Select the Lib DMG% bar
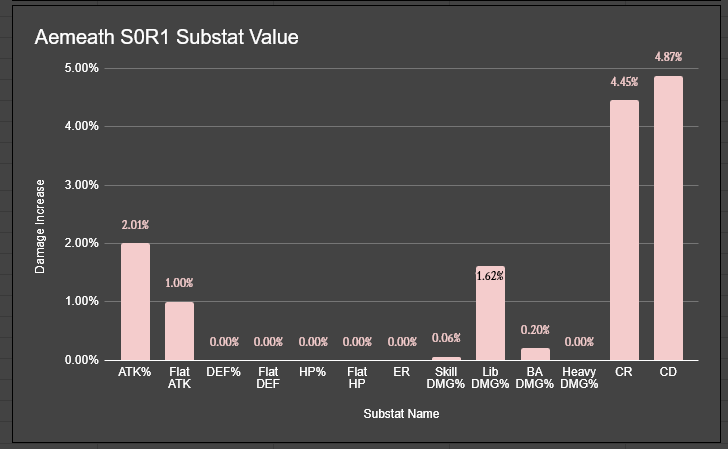The image size is (728, 449). click(490, 313)
